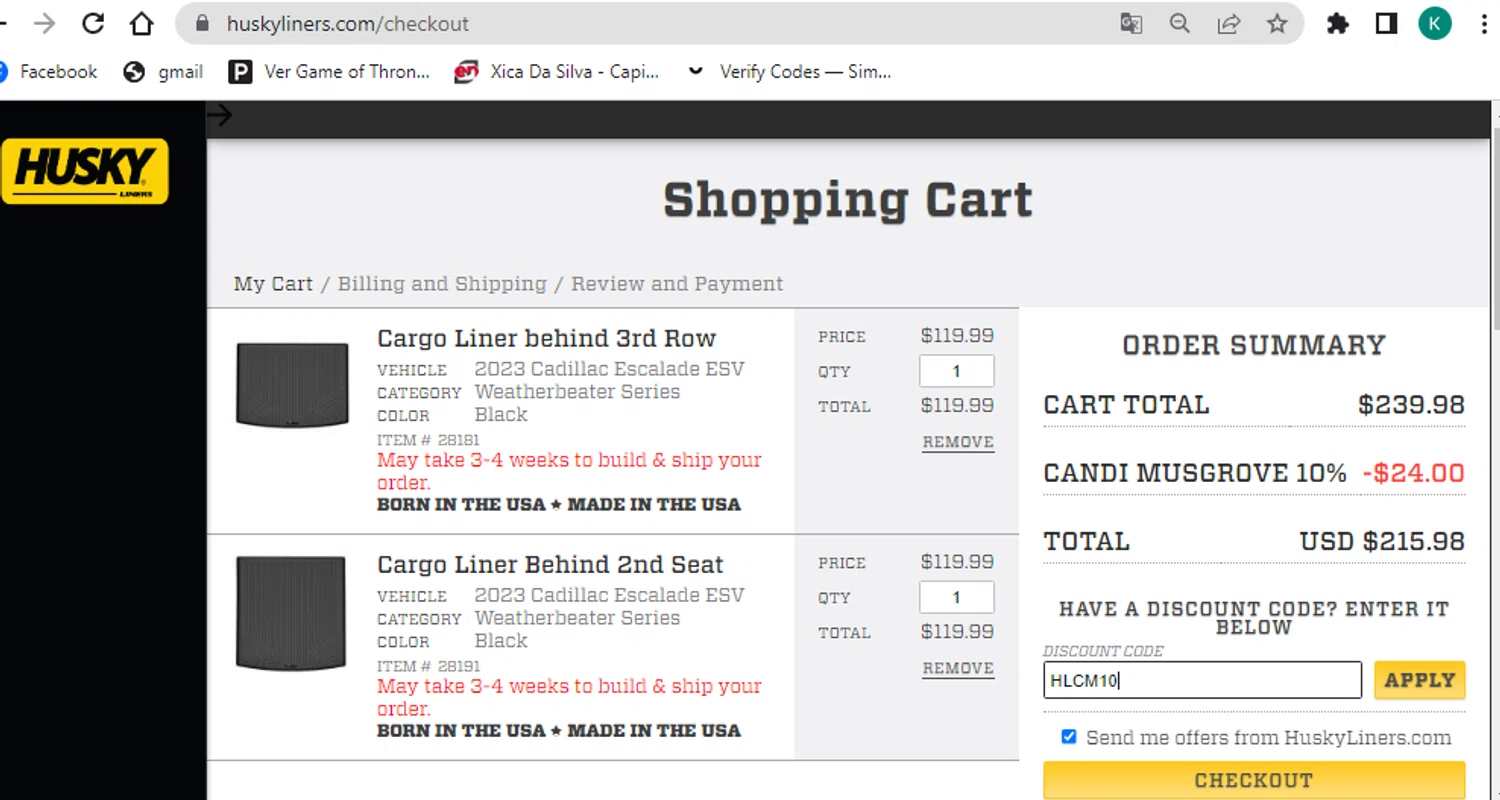Uncheck Send me offers from HuskyLiners.com
The width and height of the screenshot is (1500, 800).
pyautogui.click(x=1069, y=737)
